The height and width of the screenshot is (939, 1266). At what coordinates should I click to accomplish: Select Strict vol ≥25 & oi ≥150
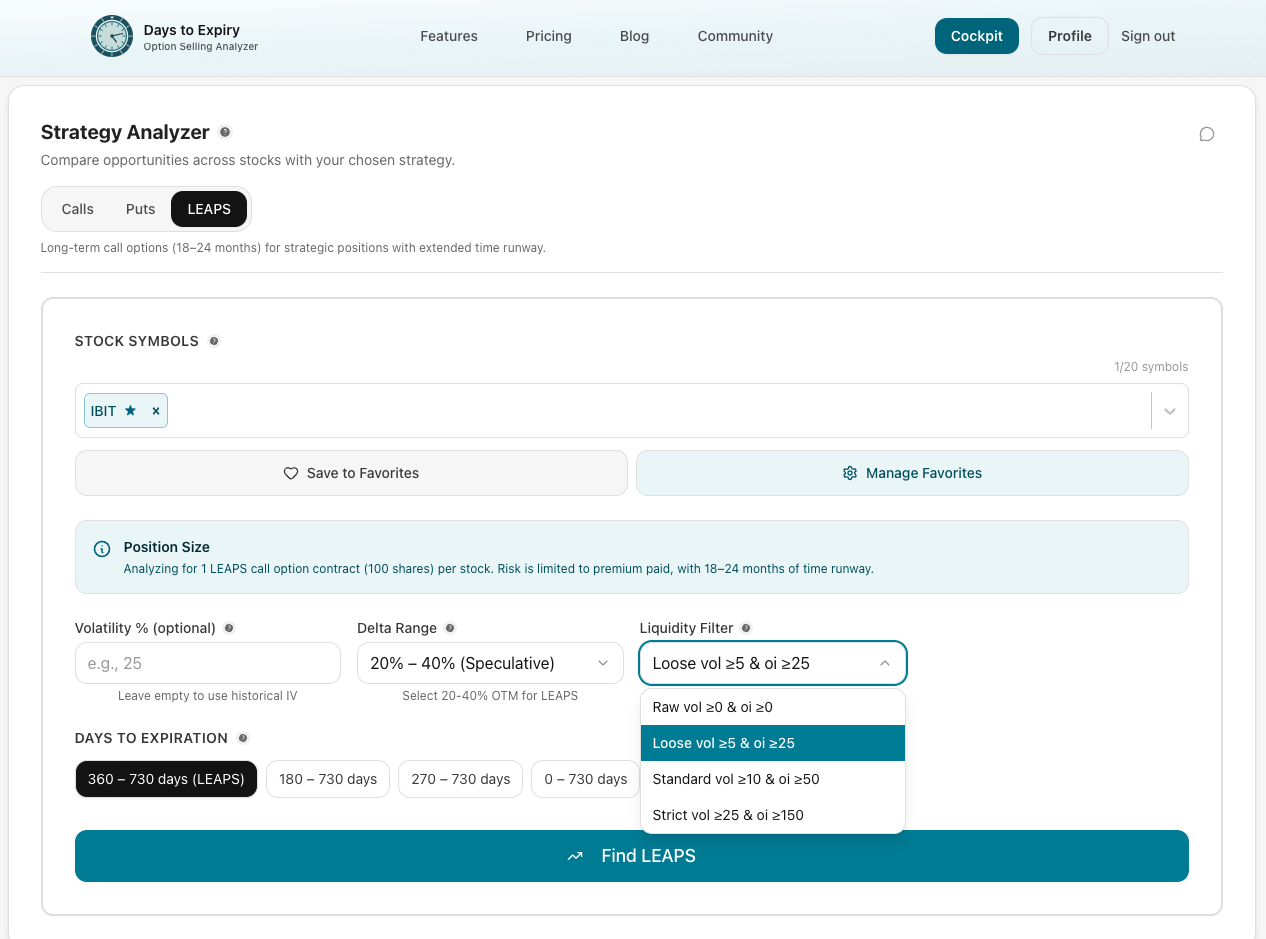[727, 815]
